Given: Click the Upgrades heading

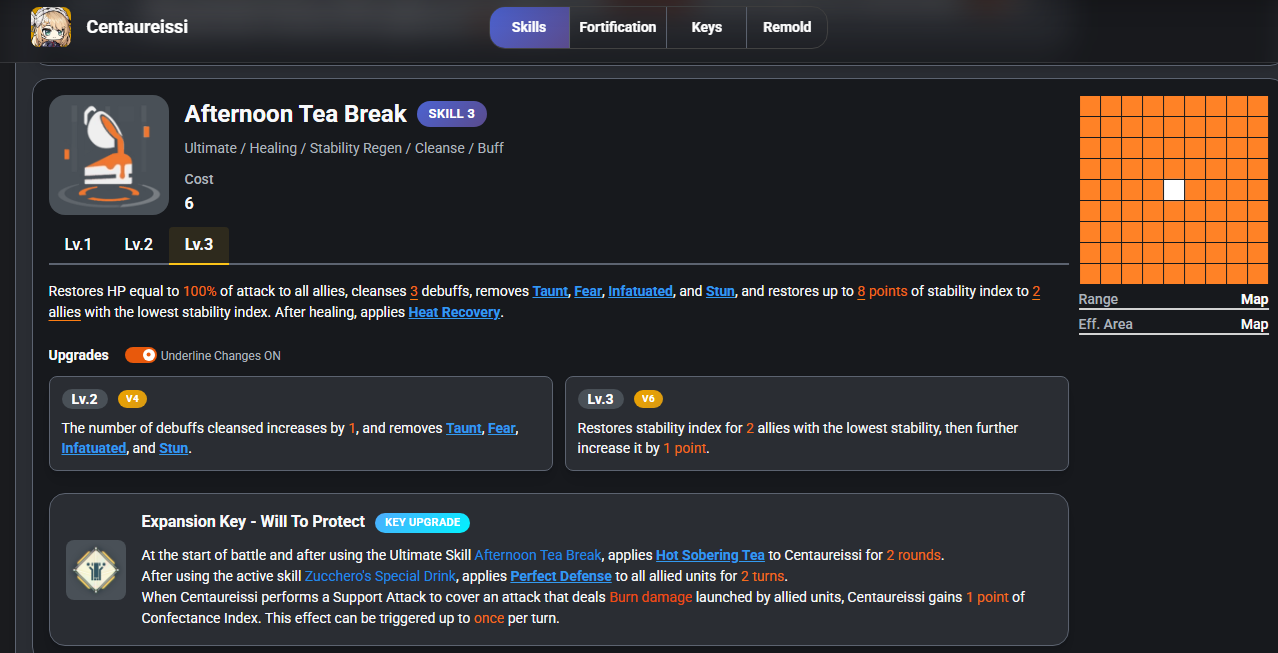Looking at the screenshot, I should [78, 355].
